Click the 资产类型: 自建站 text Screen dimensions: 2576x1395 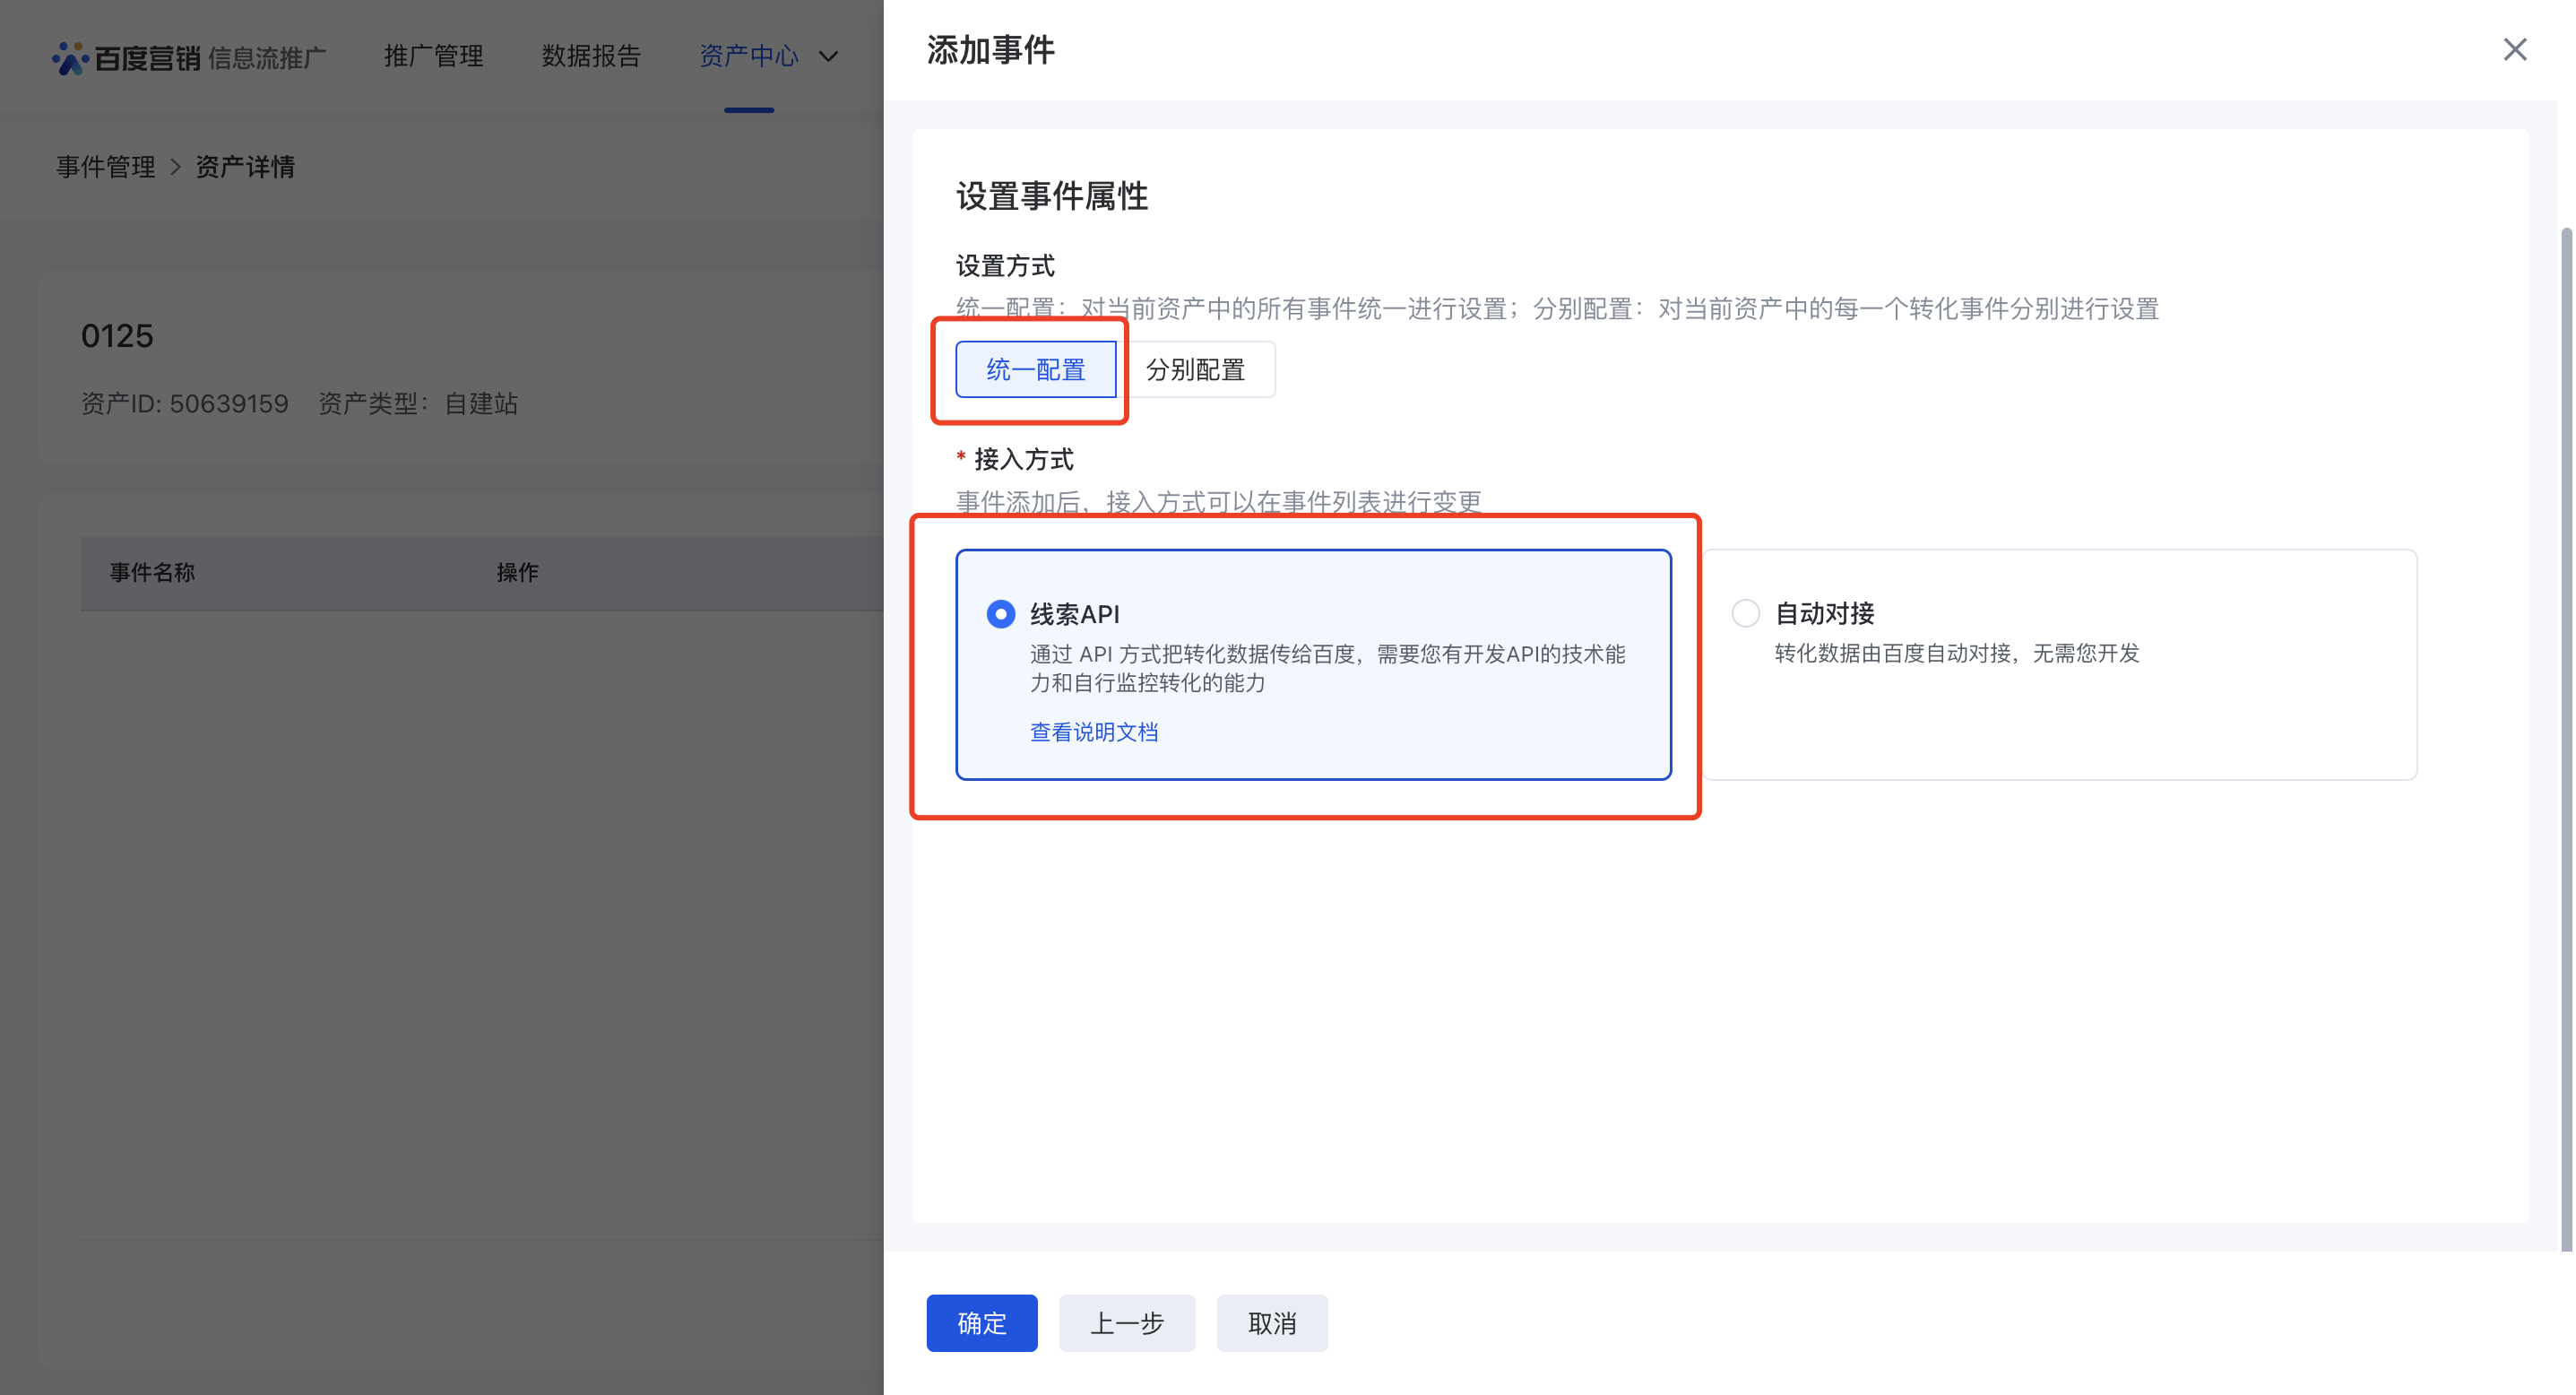[418, 404]
